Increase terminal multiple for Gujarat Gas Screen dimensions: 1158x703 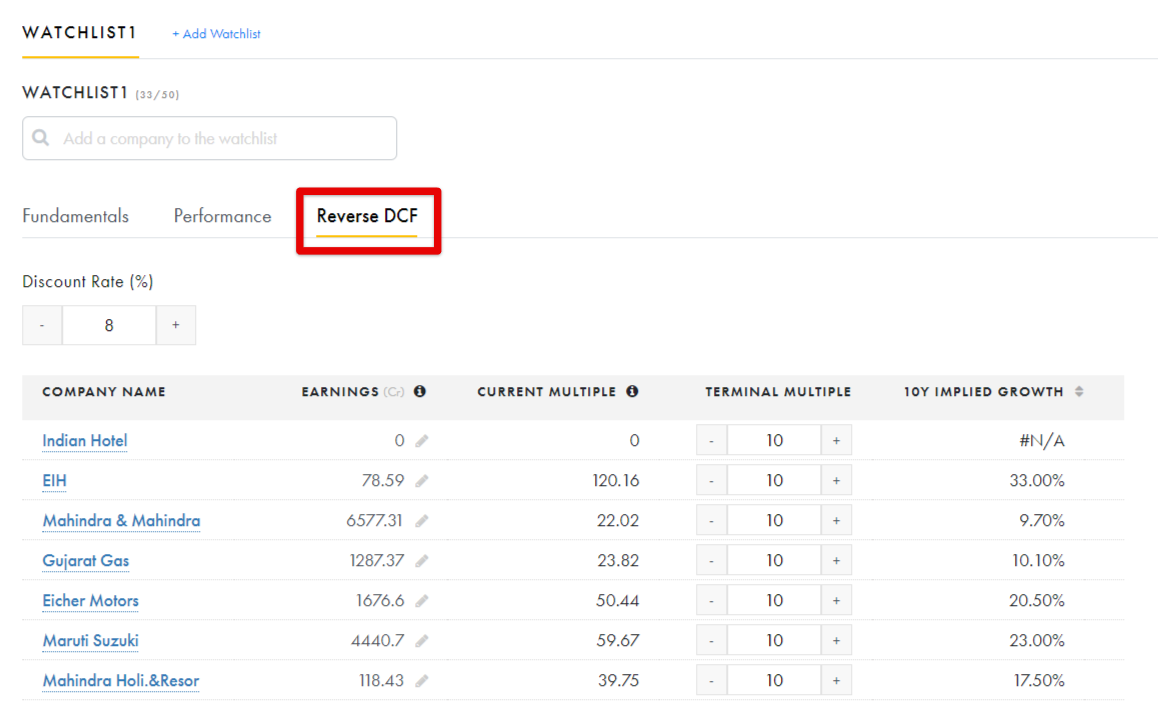pyautogui.click(x=836, y=560)
